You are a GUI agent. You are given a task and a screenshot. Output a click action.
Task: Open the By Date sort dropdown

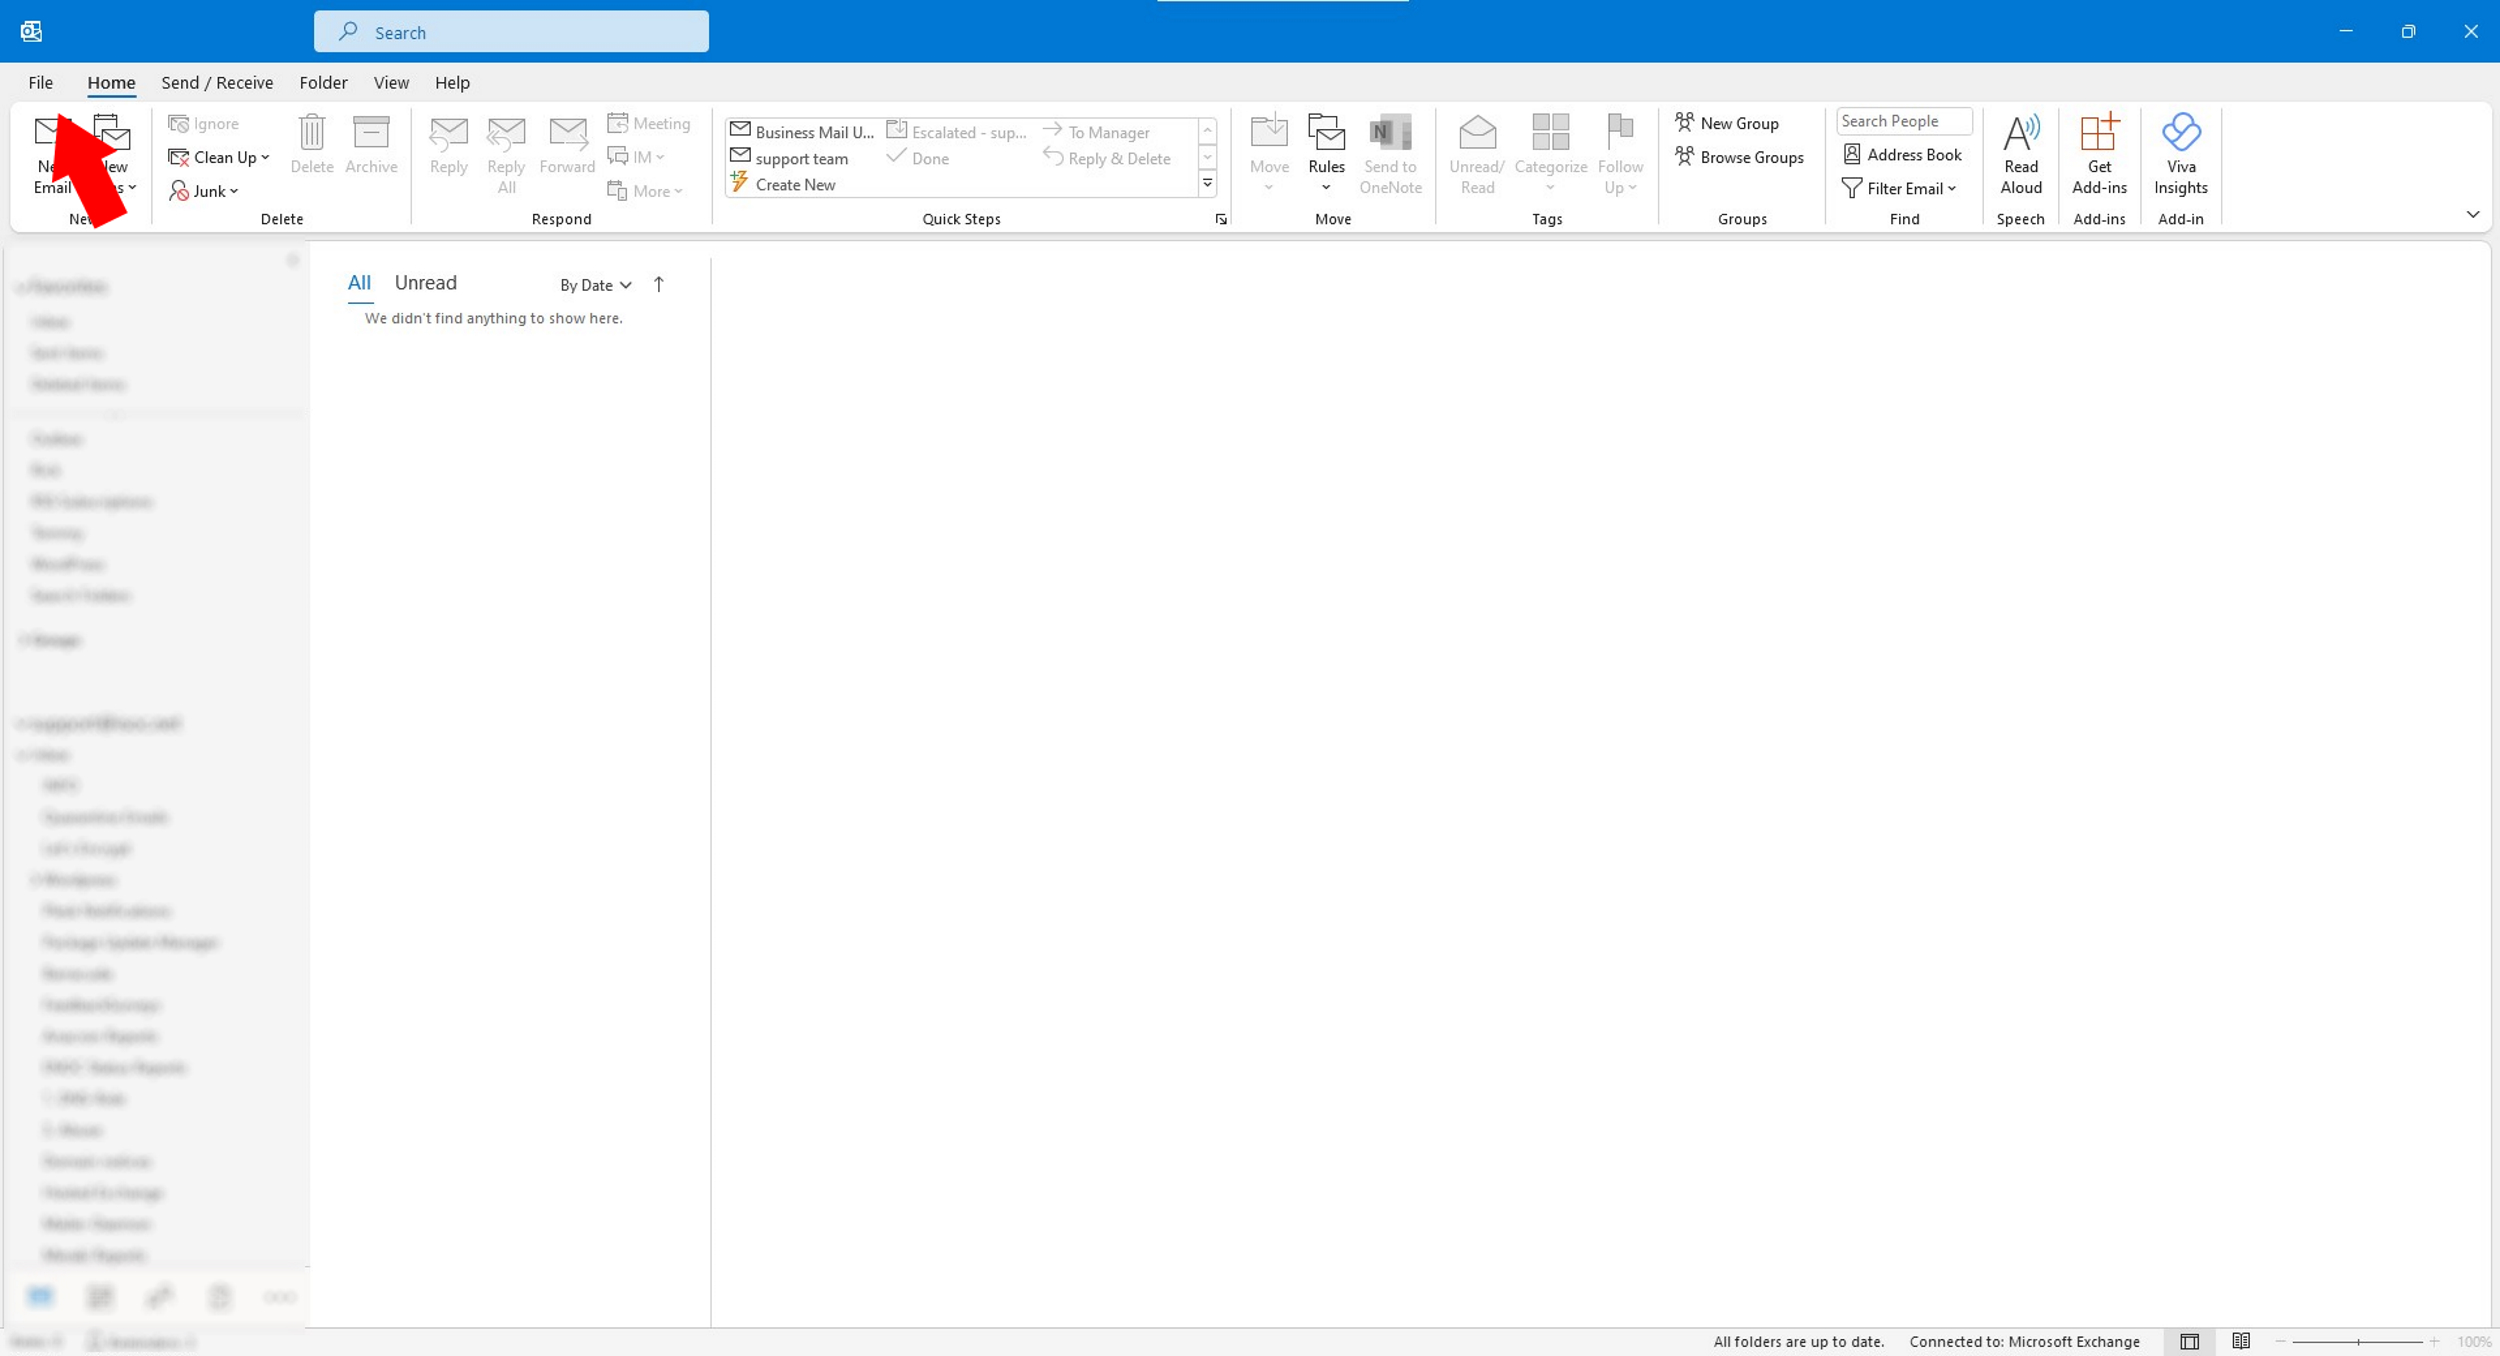point(595,285)
